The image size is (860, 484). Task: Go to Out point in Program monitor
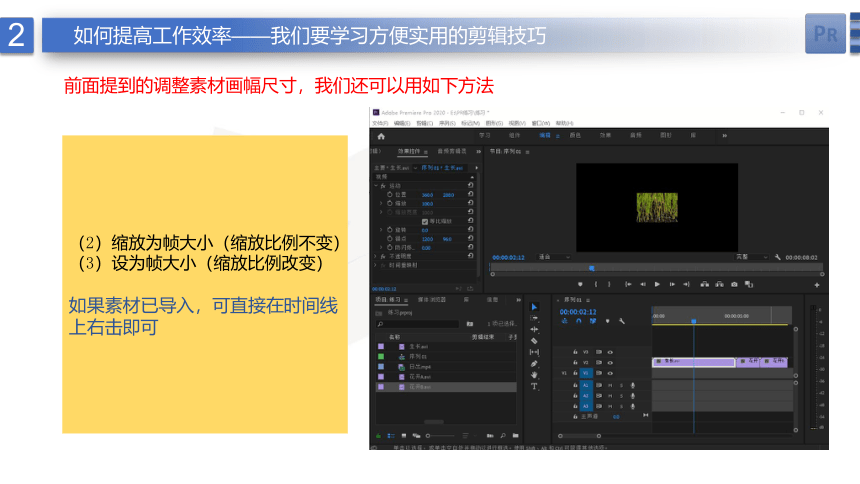point(686,284)
